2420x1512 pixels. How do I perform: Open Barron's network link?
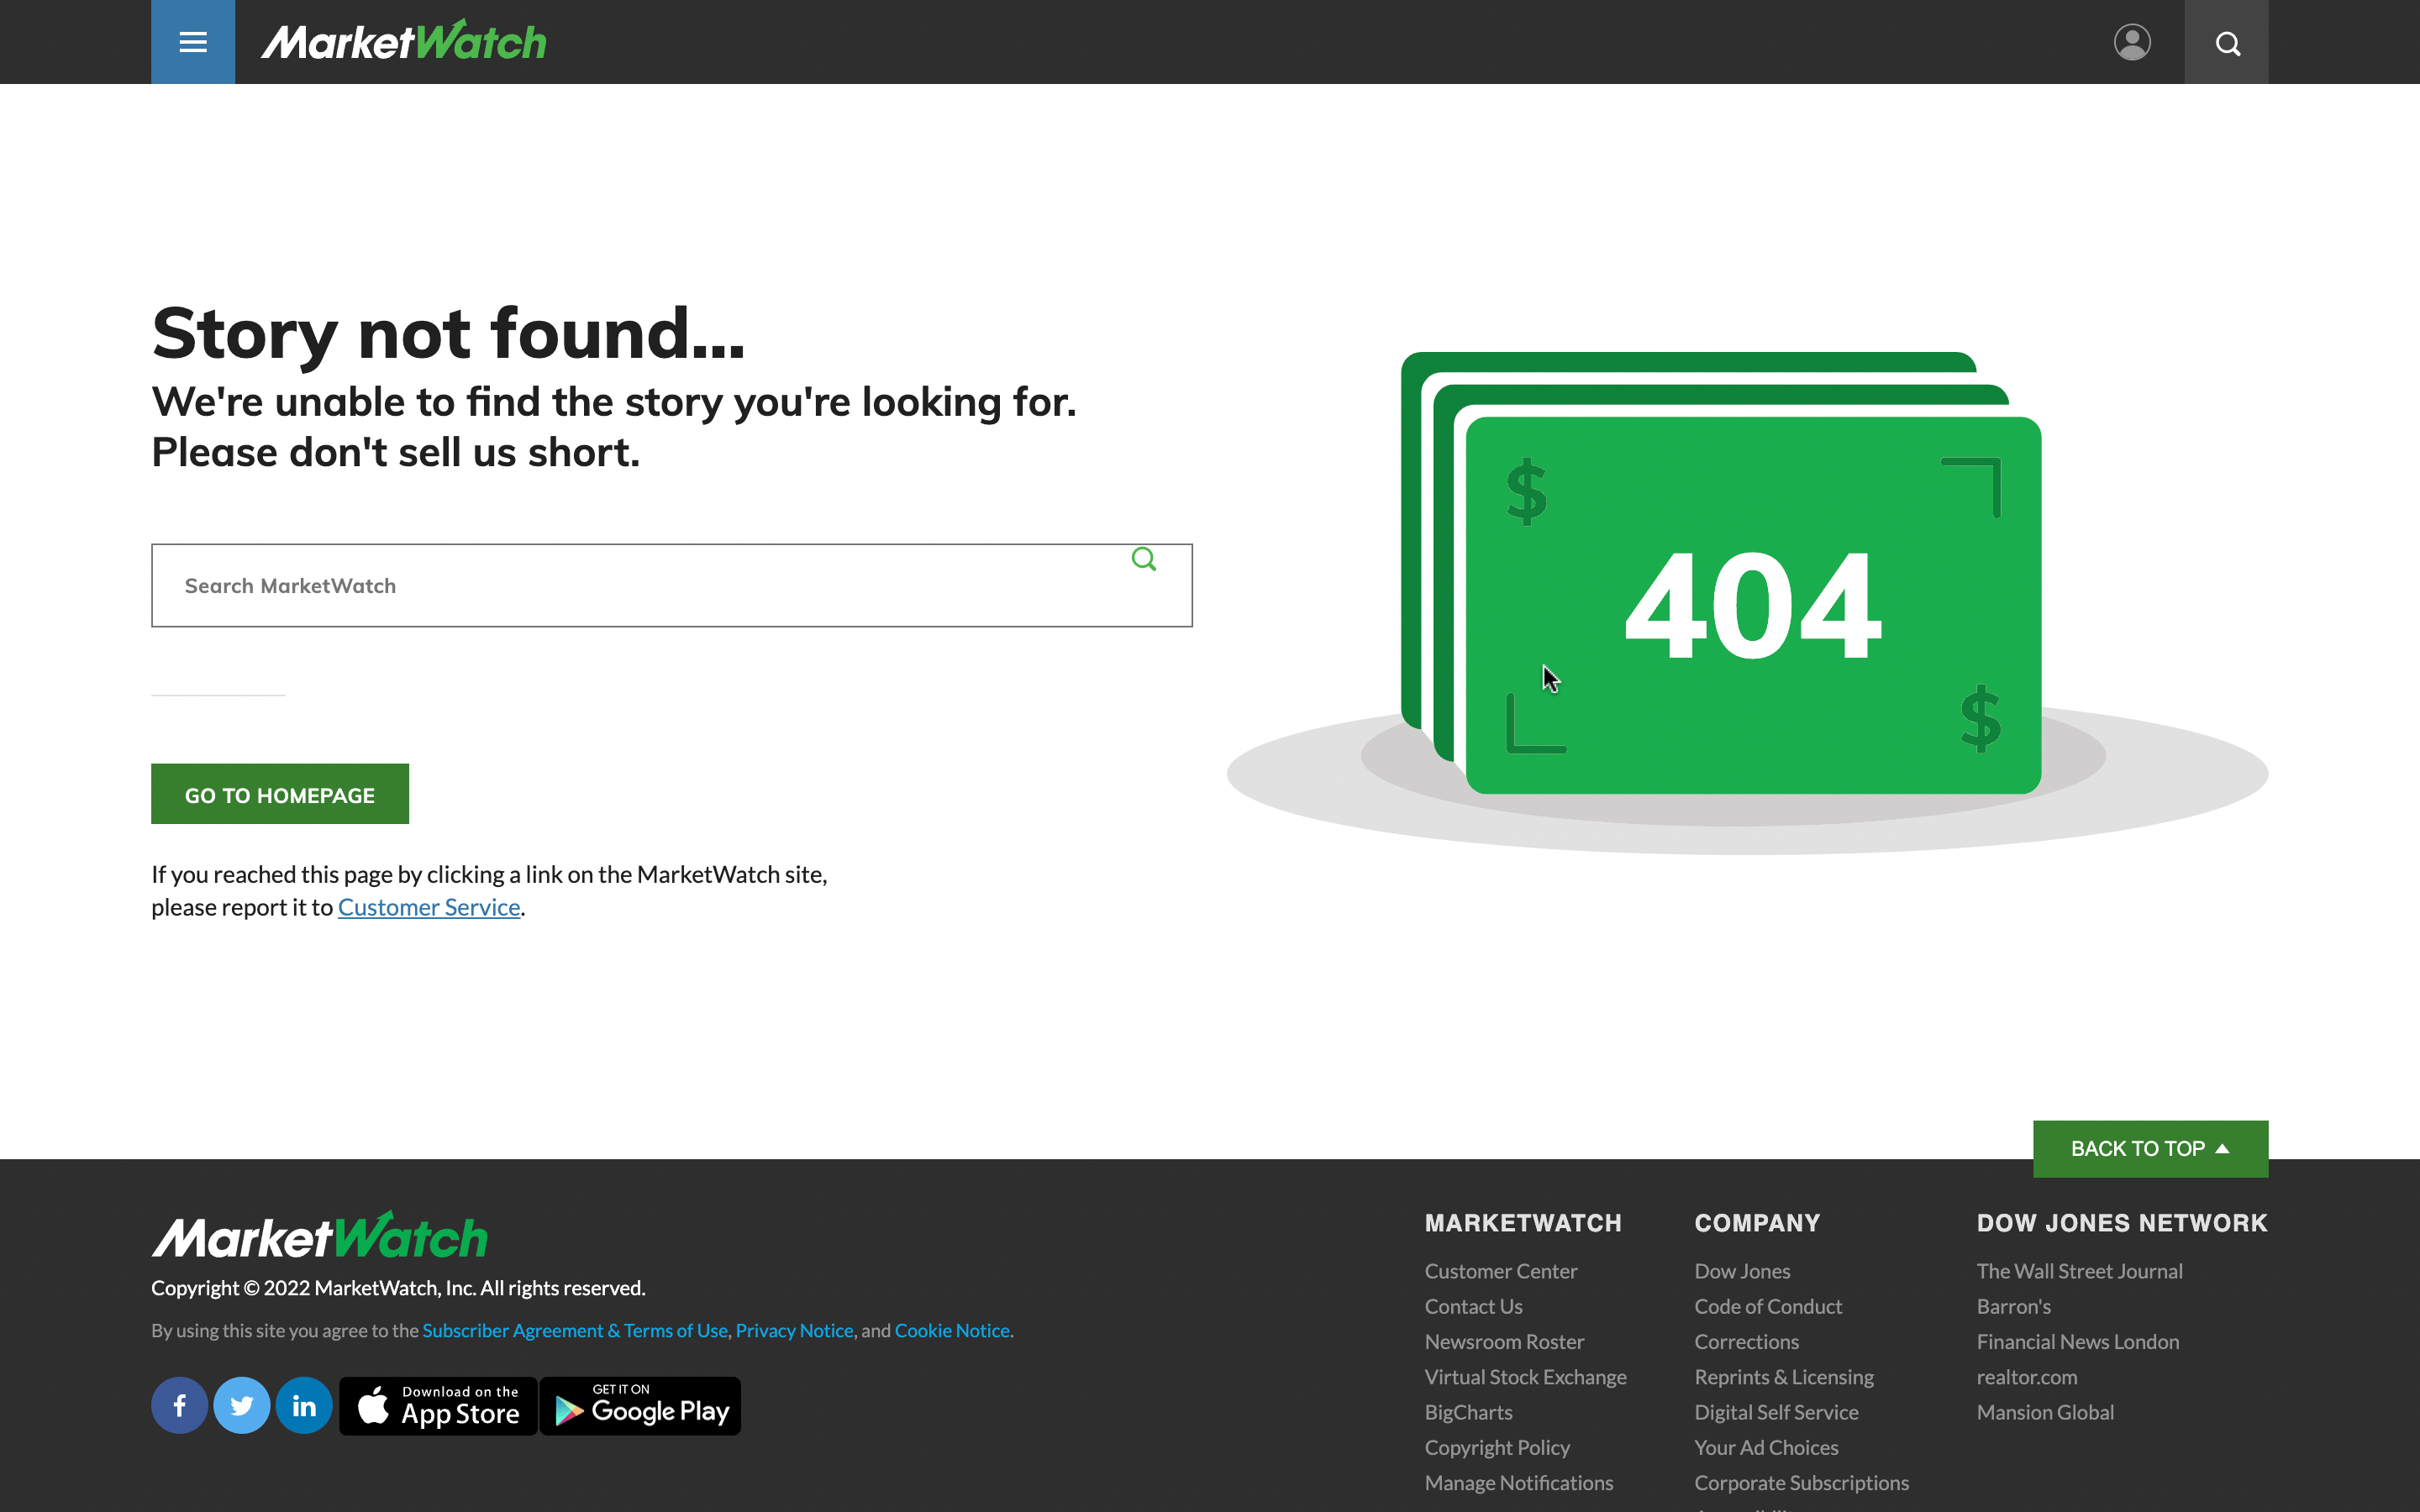(x=2013, y=1306)
